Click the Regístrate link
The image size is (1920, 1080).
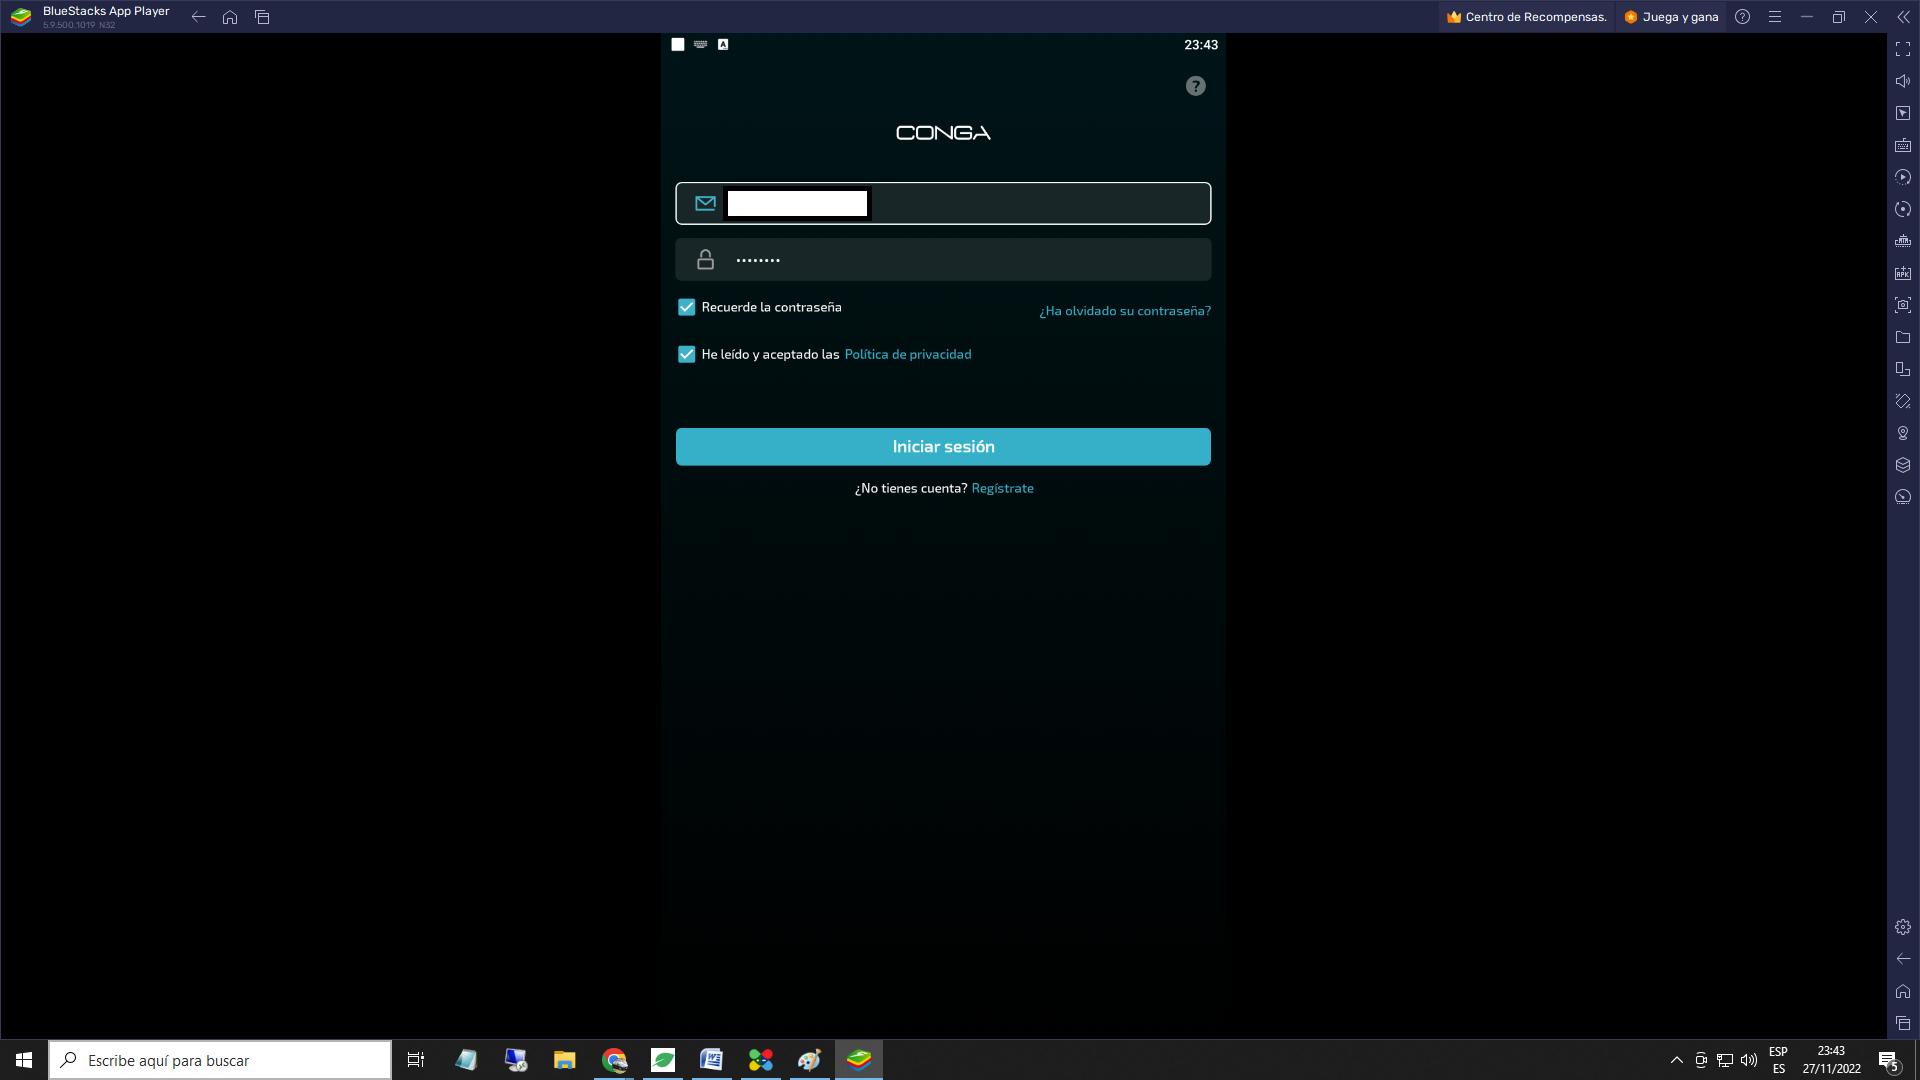pyautogui.click(x=1002, y=488)
